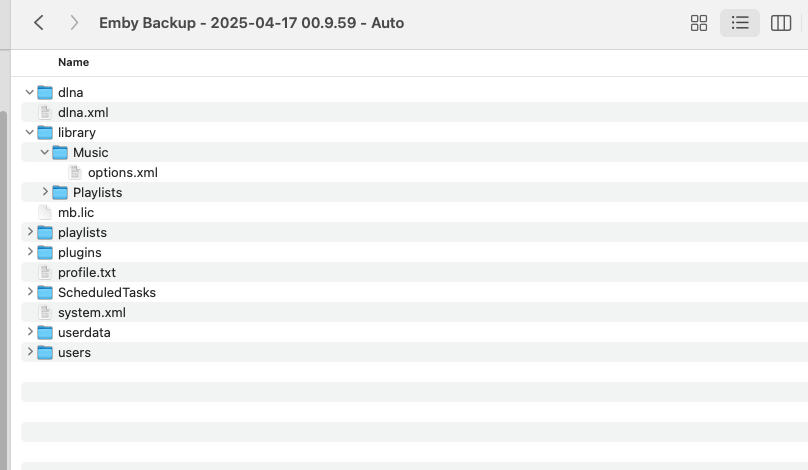Collapse the dlna folder
The width and height of the screenshot is (808, 470).
coord(29,92)
